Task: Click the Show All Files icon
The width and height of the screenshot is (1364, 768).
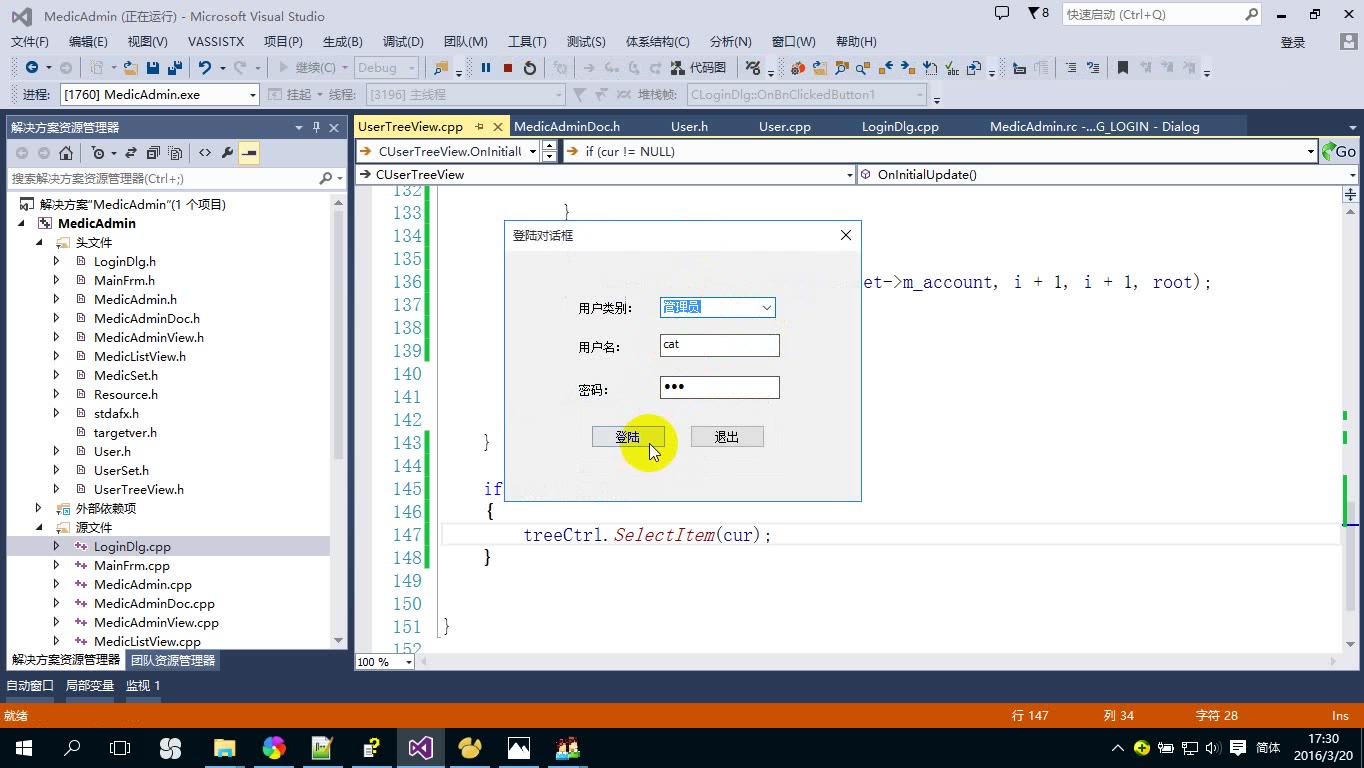Action: 175,153
